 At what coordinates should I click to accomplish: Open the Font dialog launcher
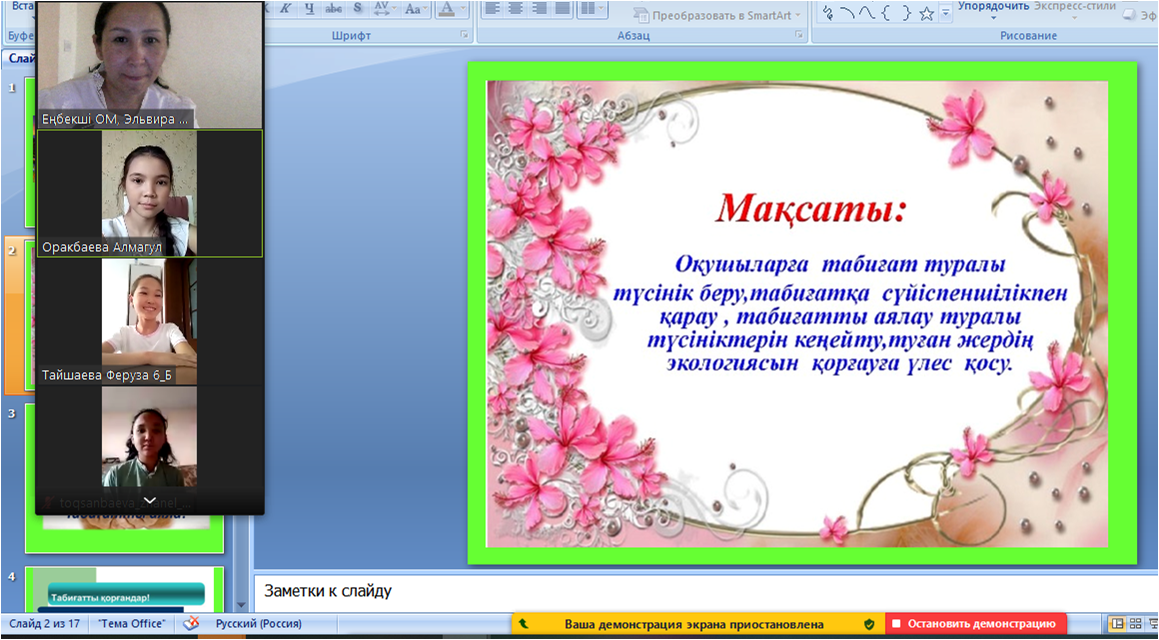click(x=464, y=35)
